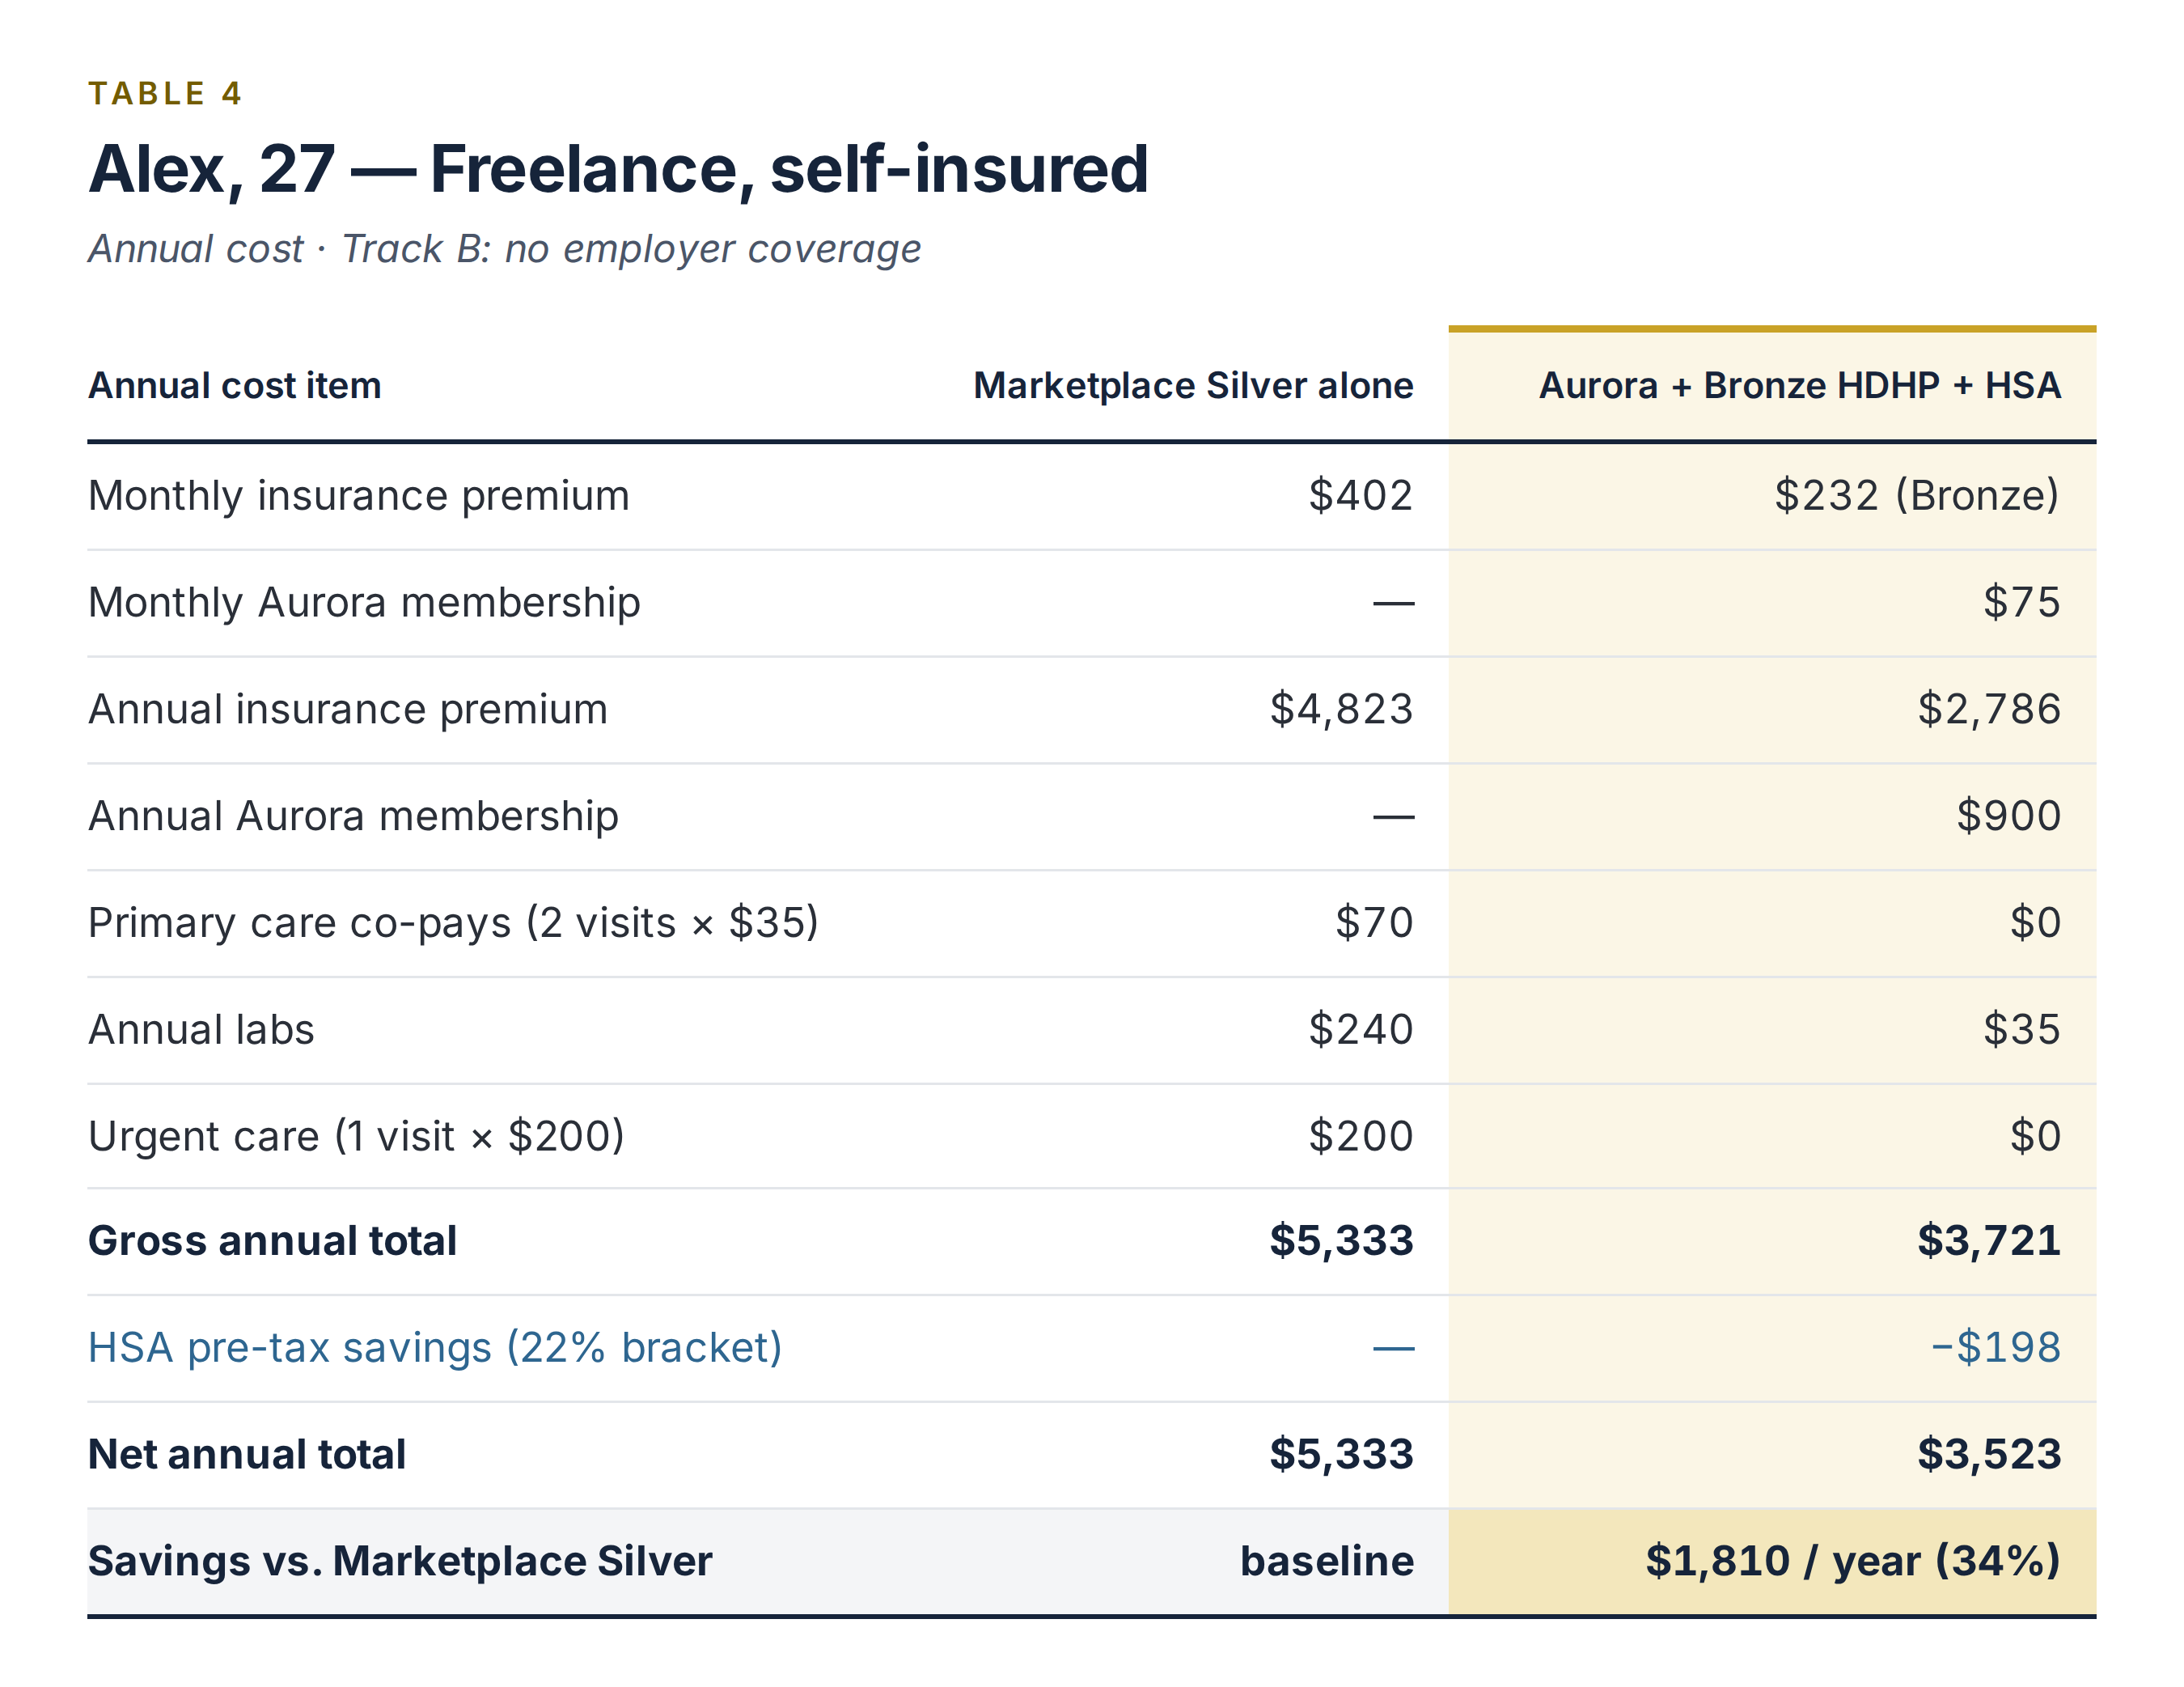Viewport: 2184px width, 1687px height.
Task: Click the 'Primary care co-pays (2 visits × $35)' label
Action: coord(453,923)
